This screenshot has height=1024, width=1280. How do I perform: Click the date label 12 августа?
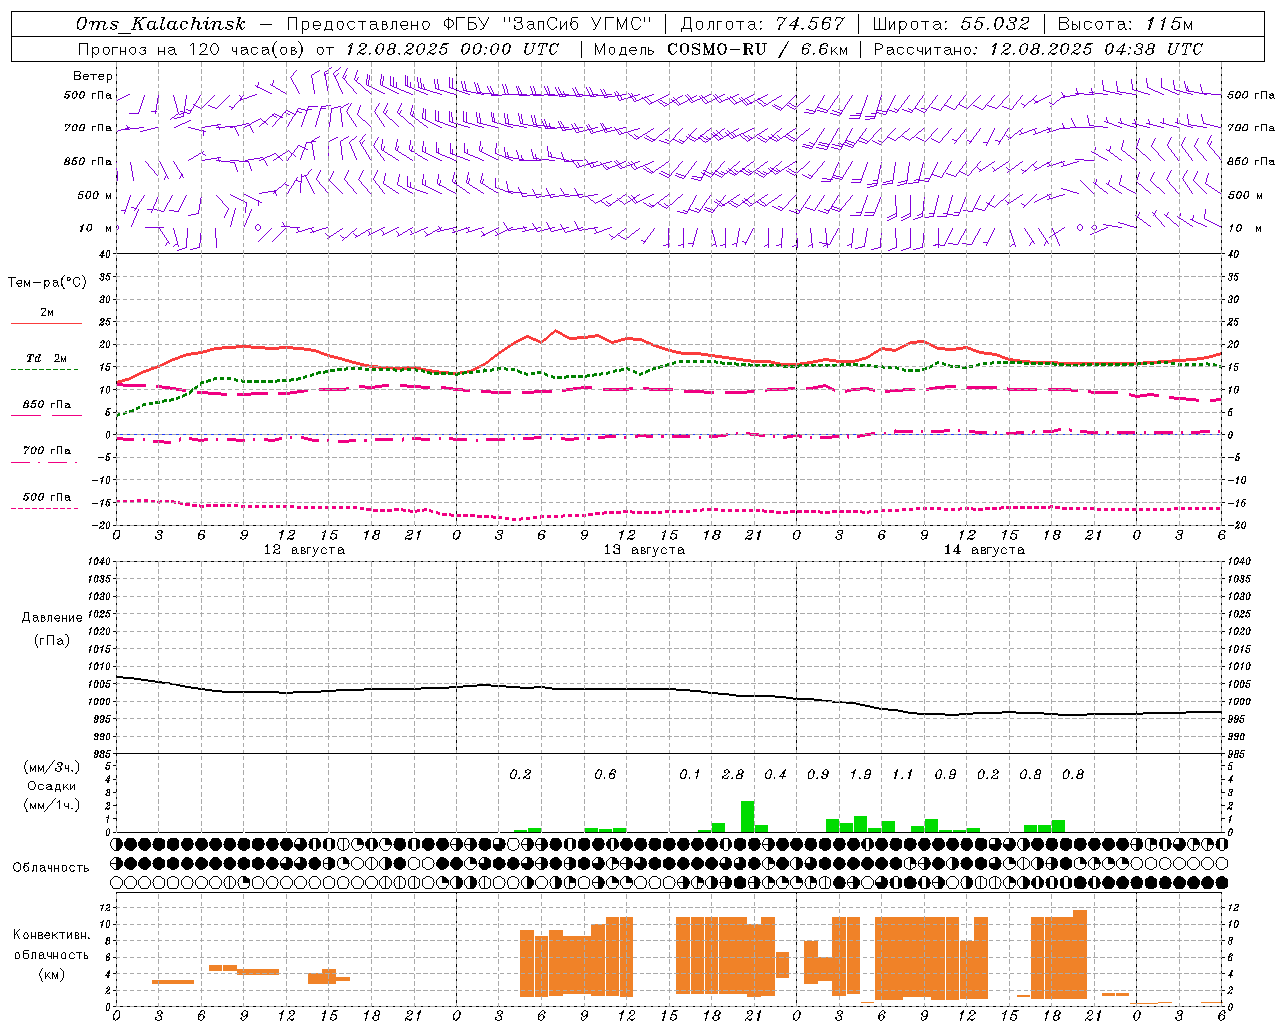[304, 550]
